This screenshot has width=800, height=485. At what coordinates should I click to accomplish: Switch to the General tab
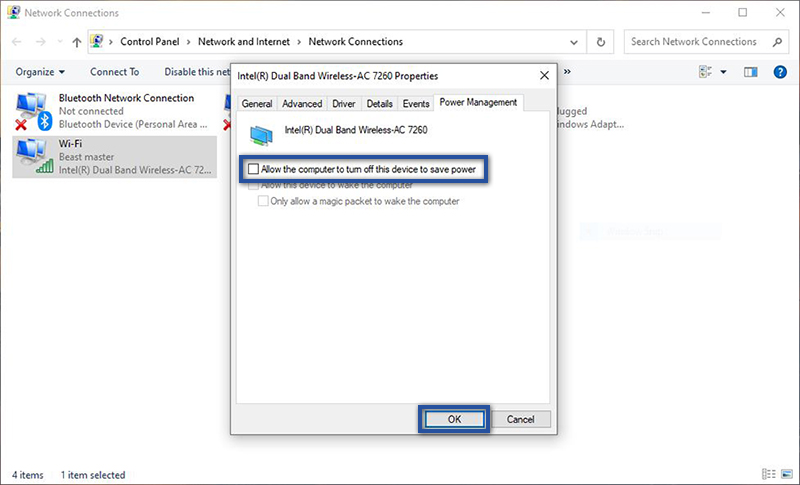click(x=257, y=103)
